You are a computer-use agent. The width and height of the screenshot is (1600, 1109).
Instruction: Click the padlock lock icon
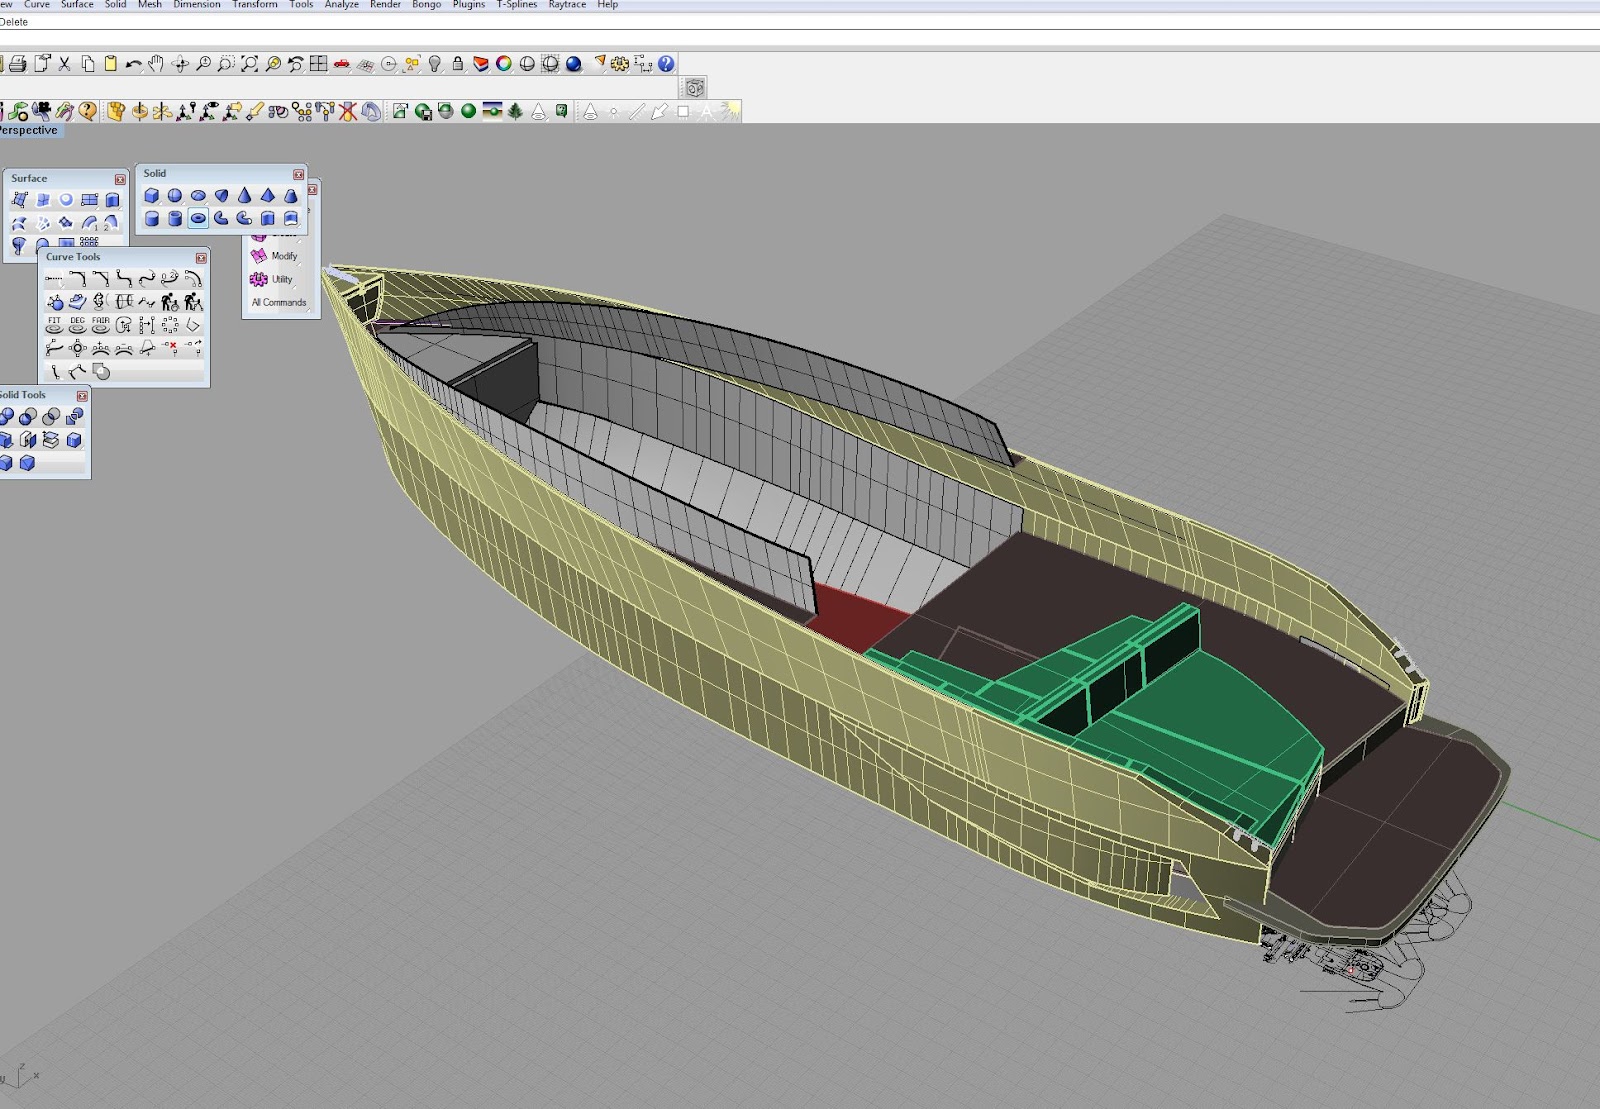[x=458, y=64]
